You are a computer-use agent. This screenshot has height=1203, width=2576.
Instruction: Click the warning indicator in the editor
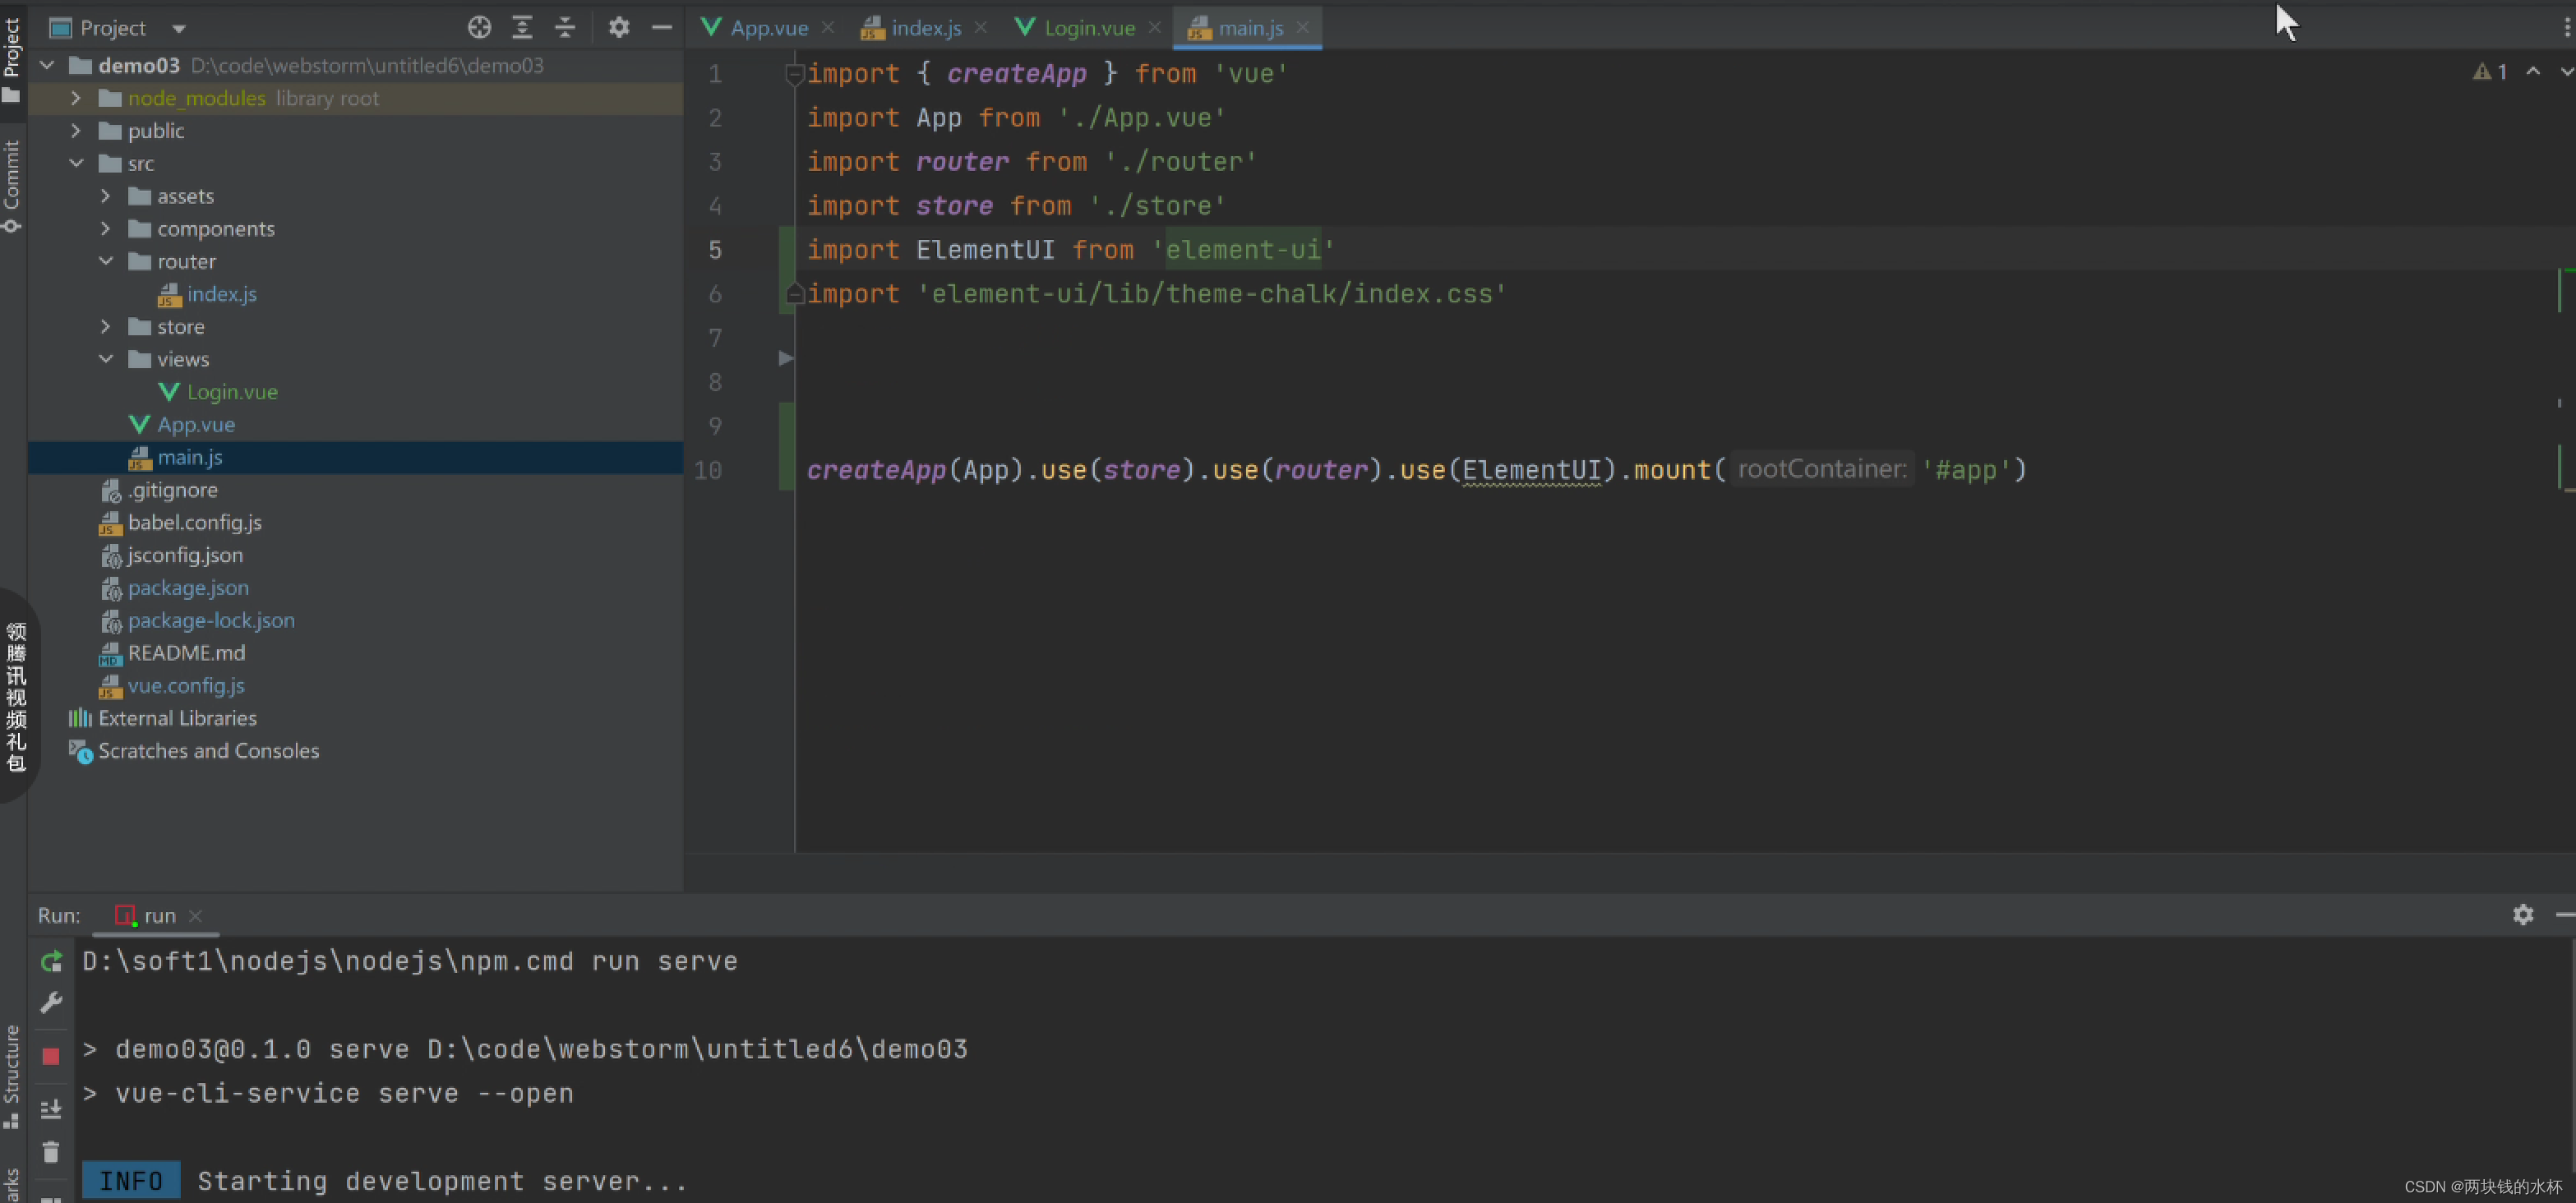click(2490, 72)
